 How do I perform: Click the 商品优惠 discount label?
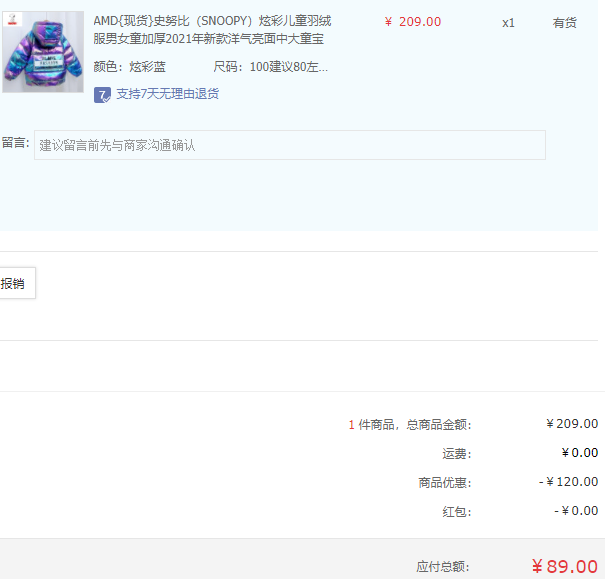pyautogui.click(x=444, y=483)
